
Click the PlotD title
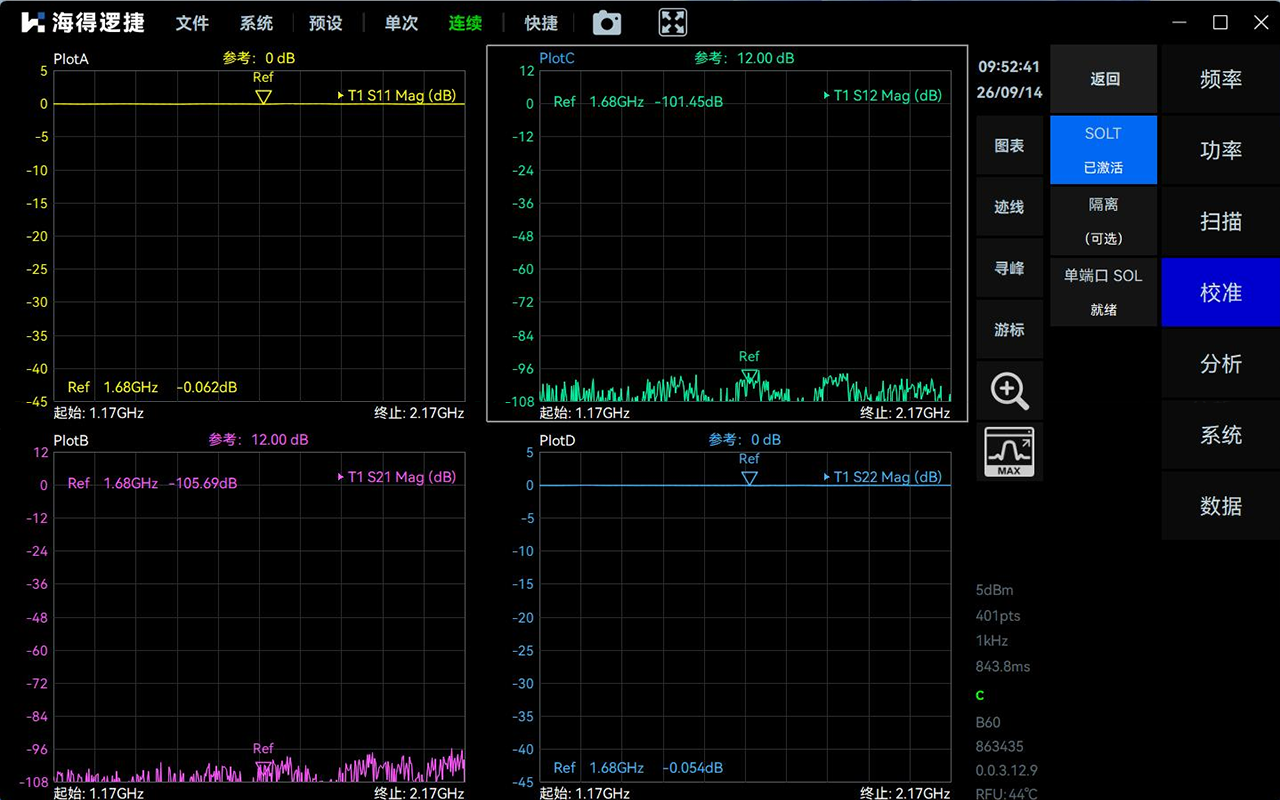[x=557, y=440]
